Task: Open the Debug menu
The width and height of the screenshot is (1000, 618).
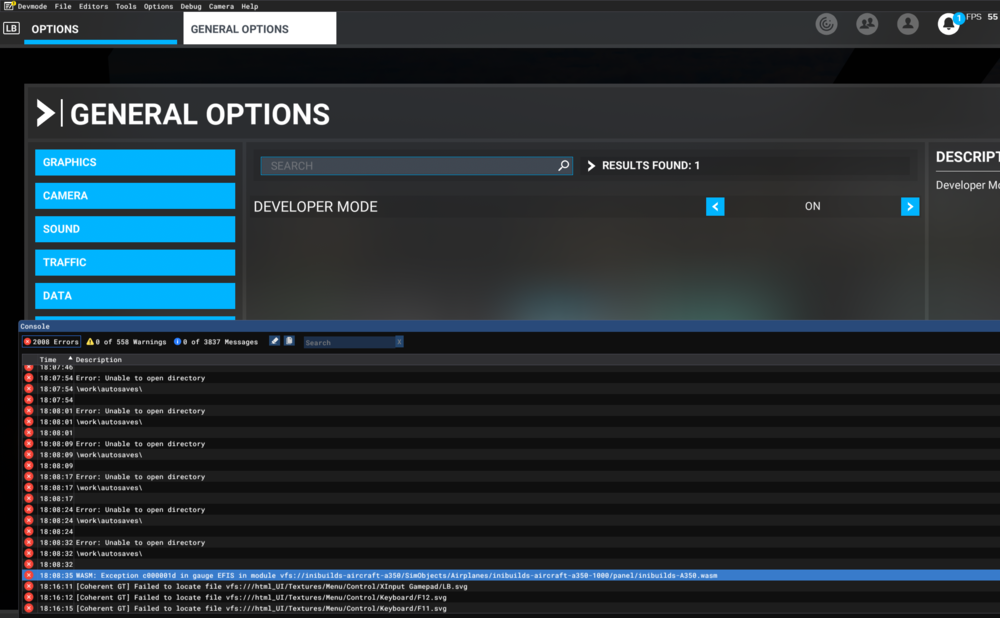Action: pyautogui.click(x=190, y=6)
